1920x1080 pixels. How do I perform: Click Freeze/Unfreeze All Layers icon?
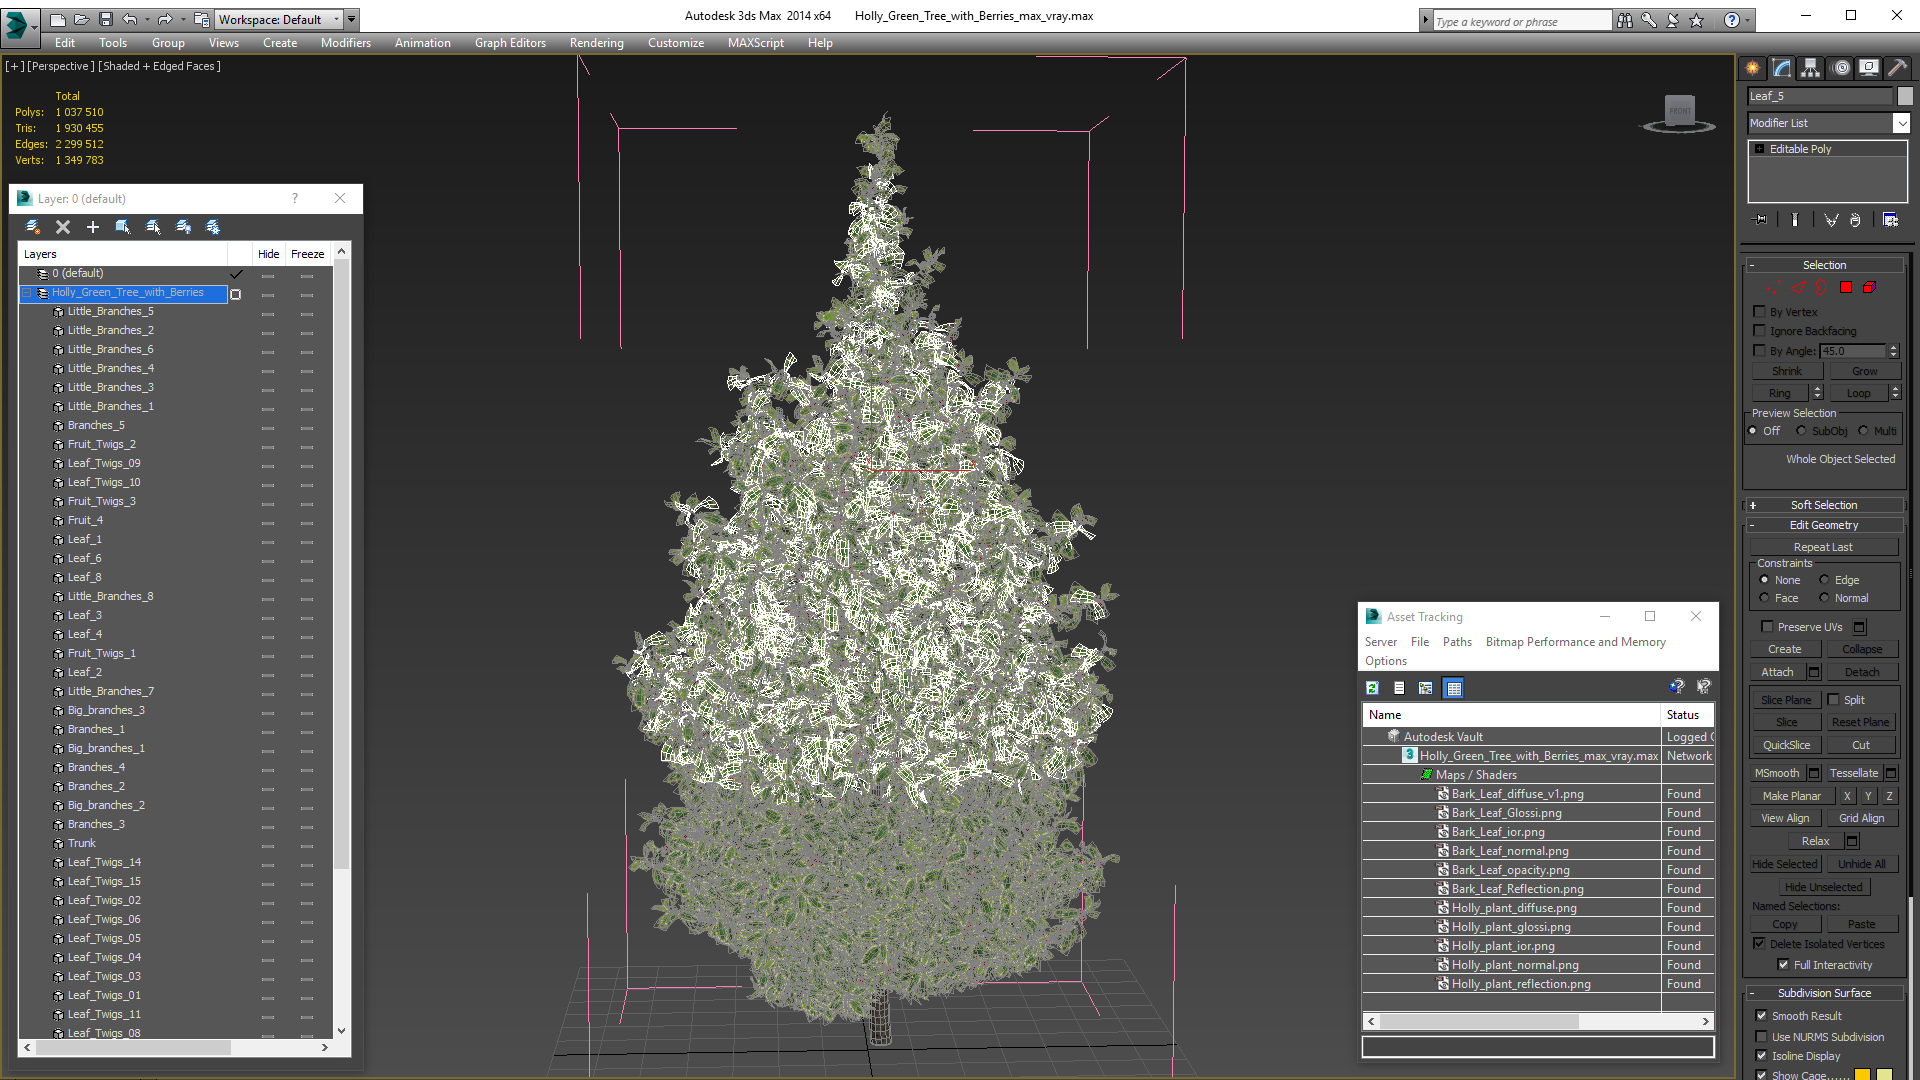[213, 227]
